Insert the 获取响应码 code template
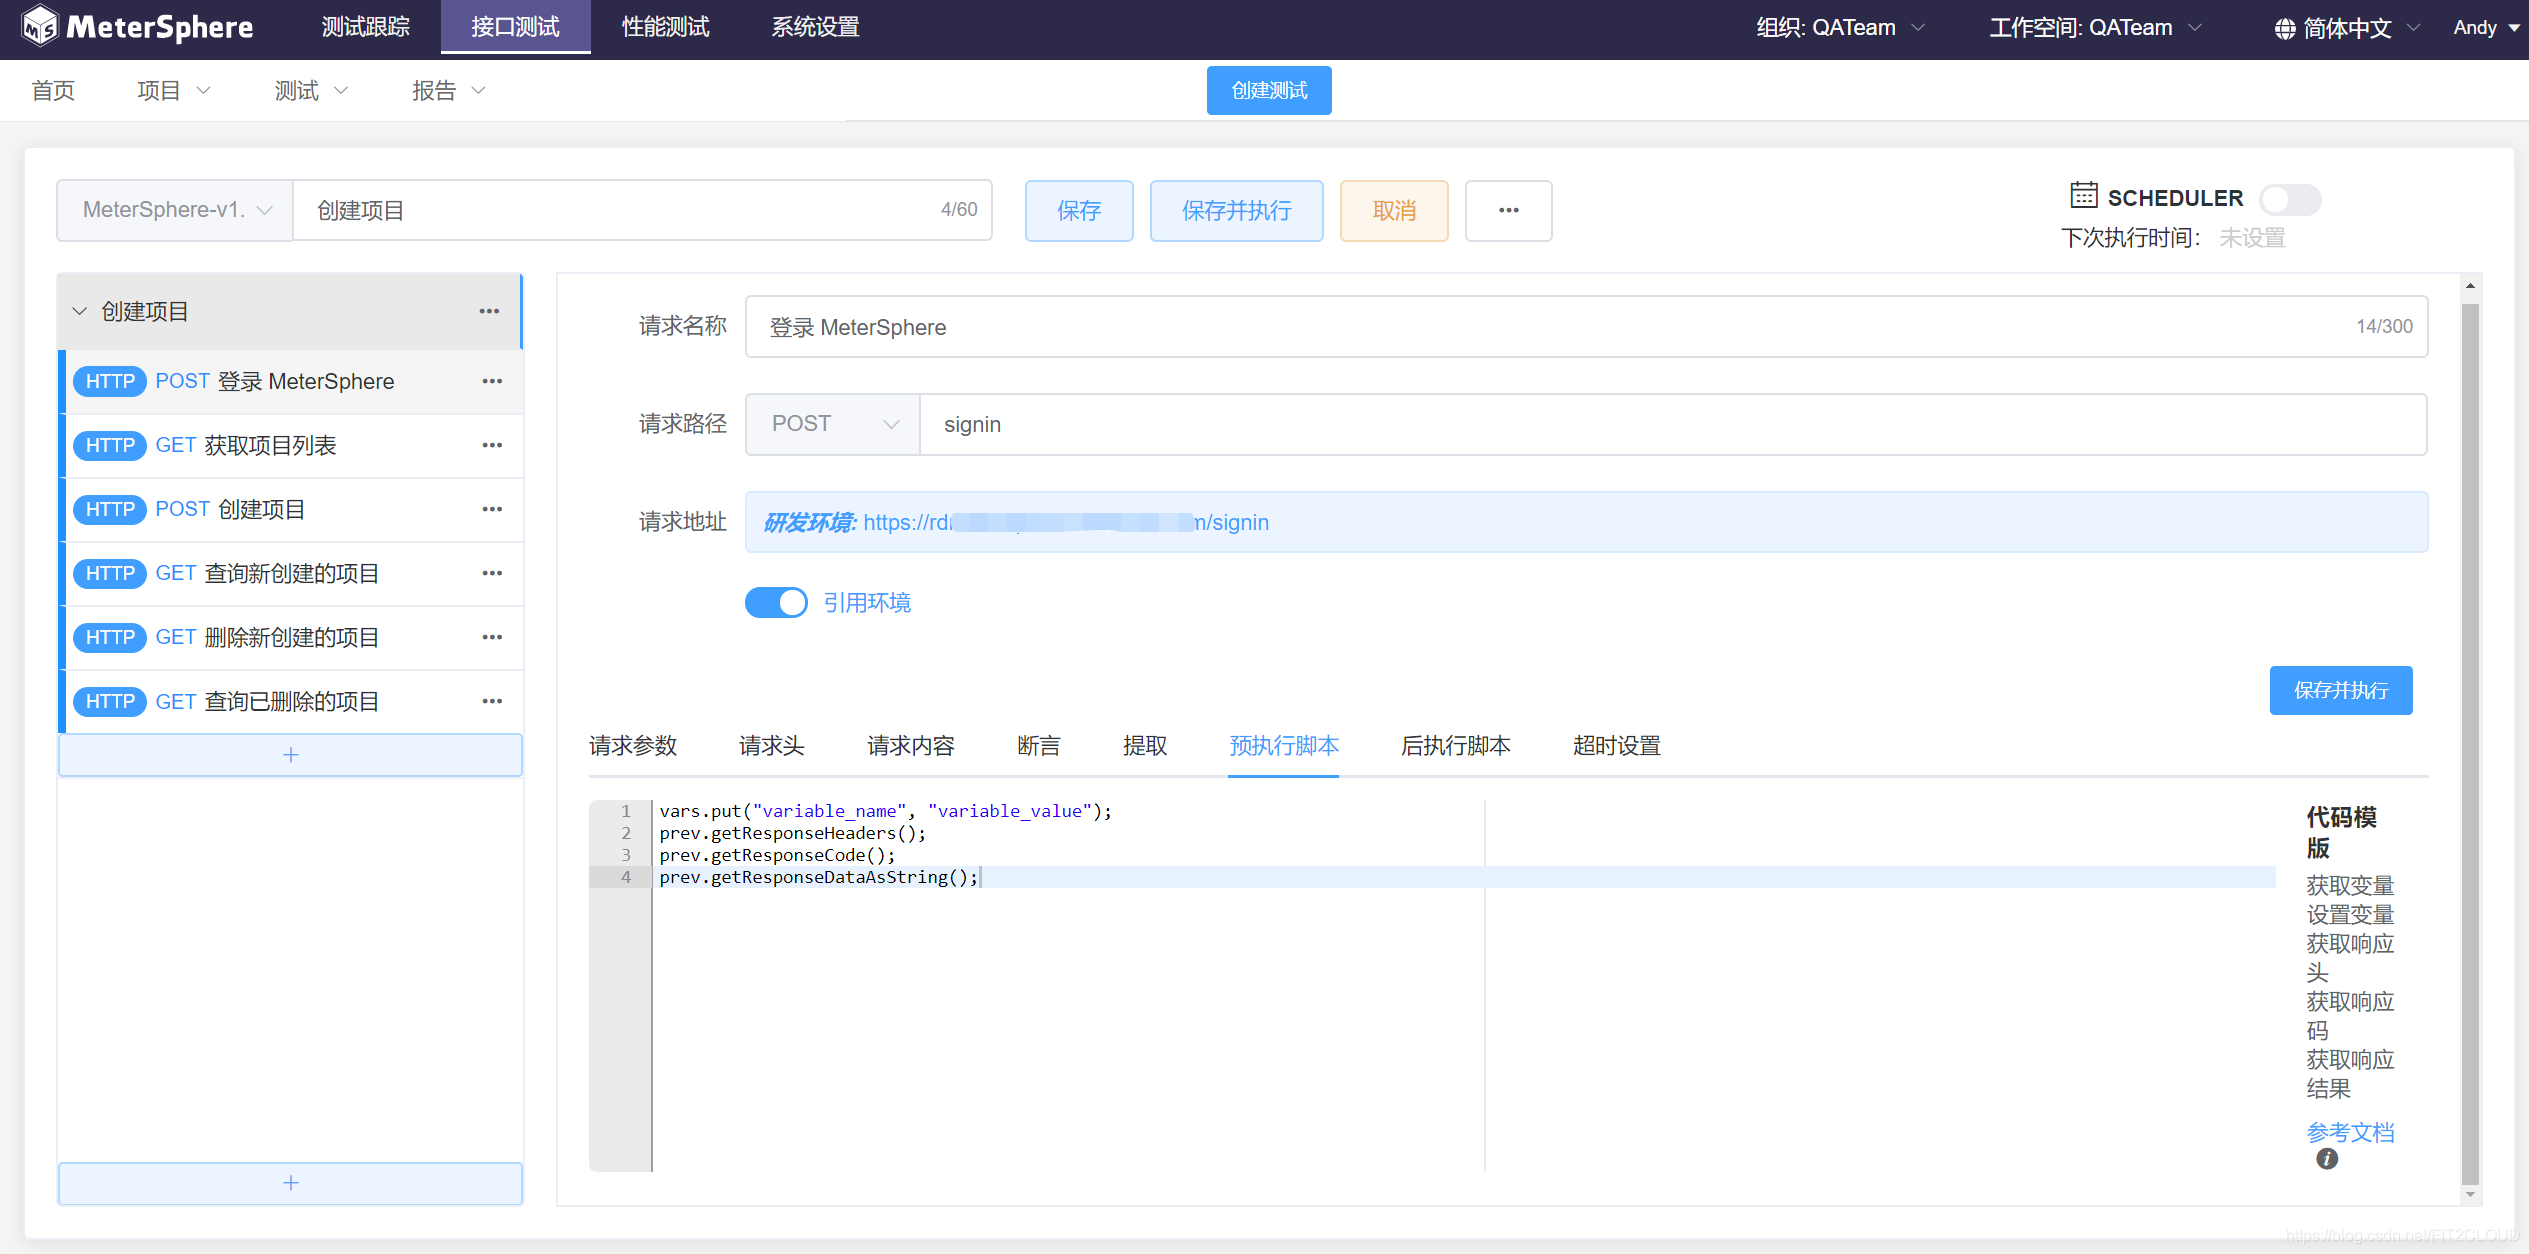2529x1254 pixels. [x=2350, y=1015]
